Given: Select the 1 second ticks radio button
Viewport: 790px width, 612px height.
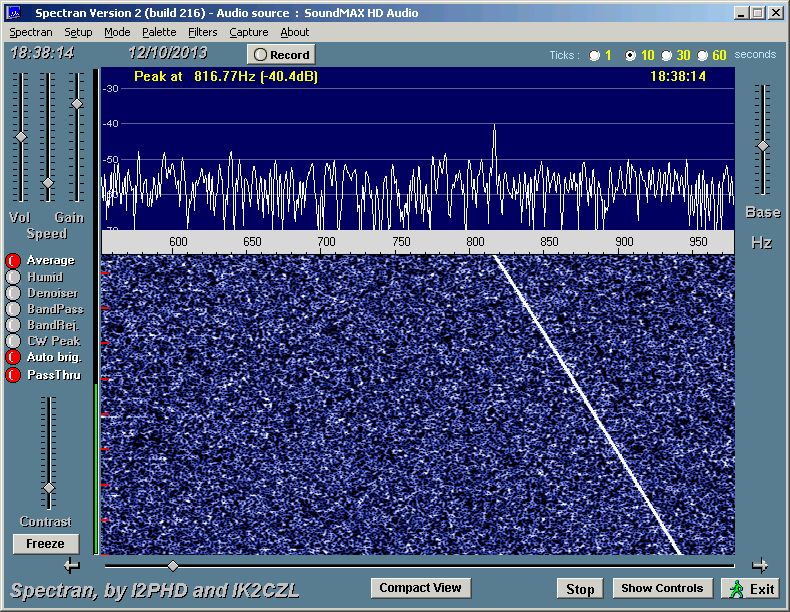Looking at the screenshot, I should (x=595, y=56).
